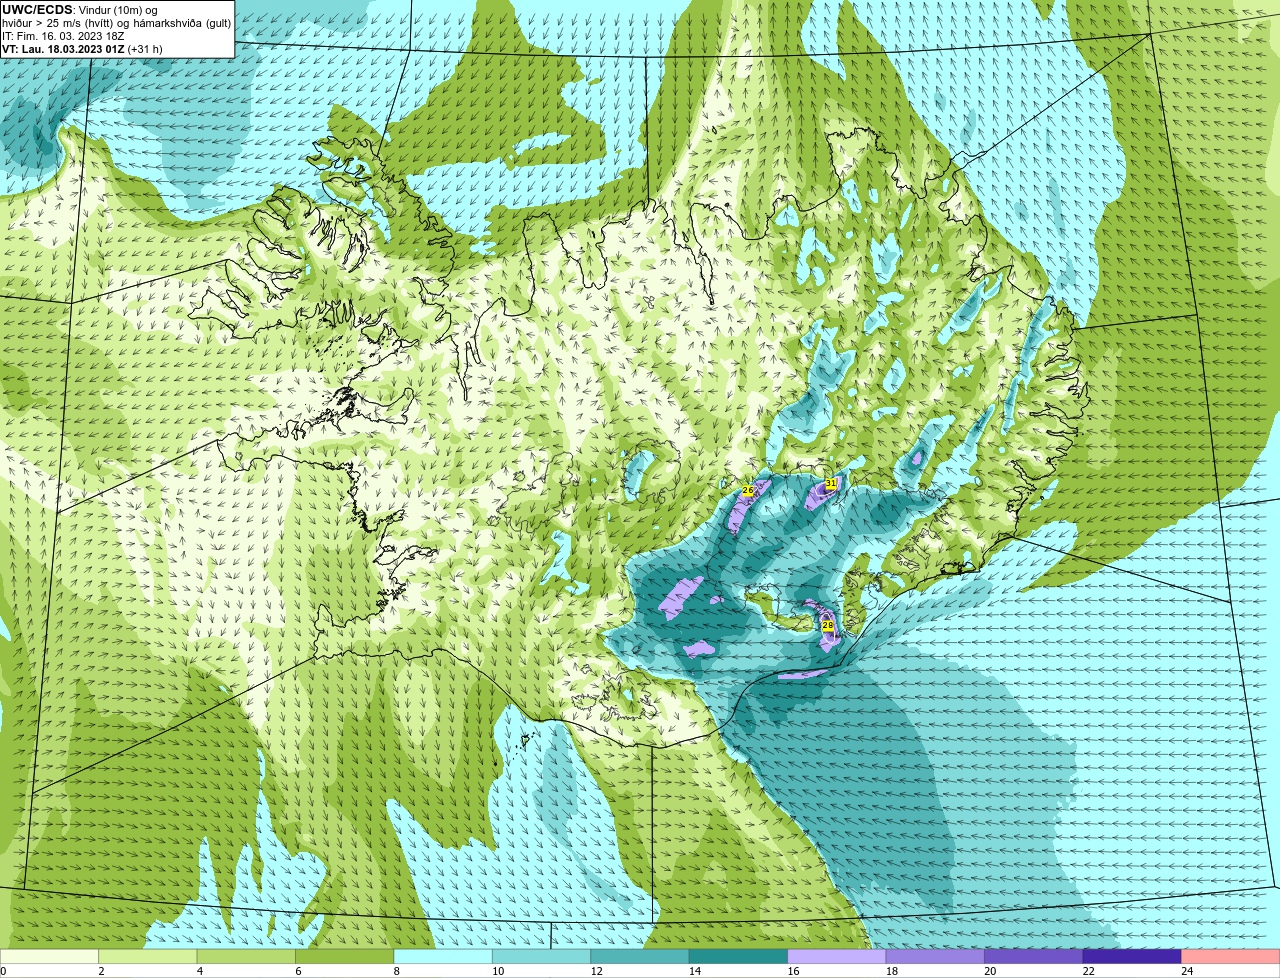Click the scale value 16
Viewport: 1280px width, 978px height.
point(793,971)
